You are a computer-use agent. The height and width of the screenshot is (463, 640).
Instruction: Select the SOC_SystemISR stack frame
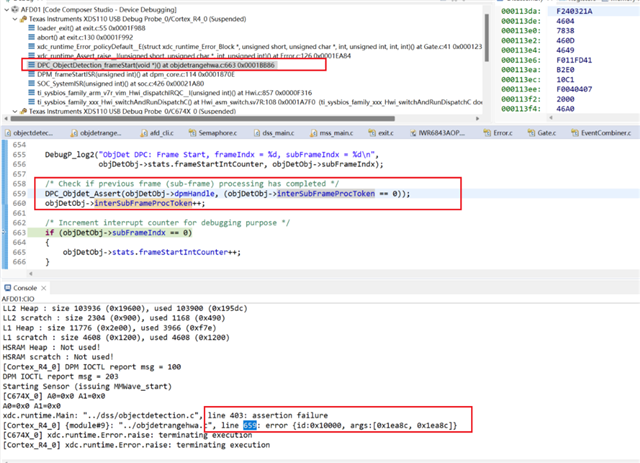(120, 84)
